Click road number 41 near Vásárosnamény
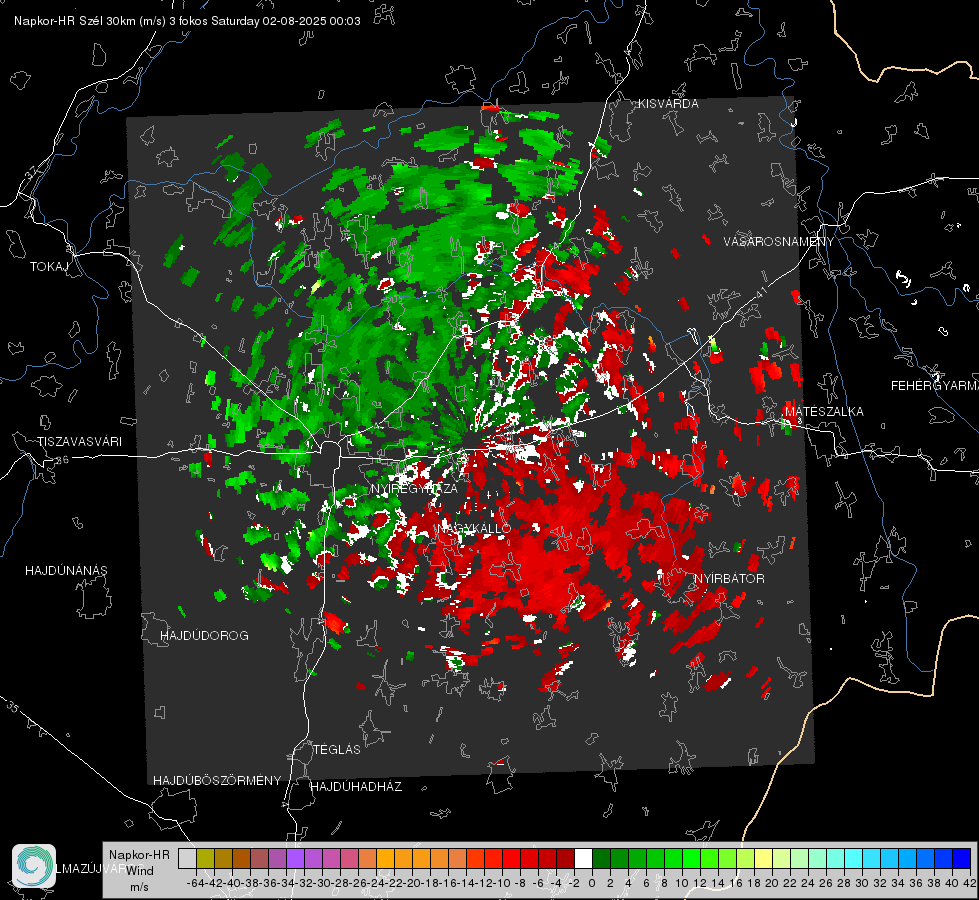979x900 pixels. point(760,292)
